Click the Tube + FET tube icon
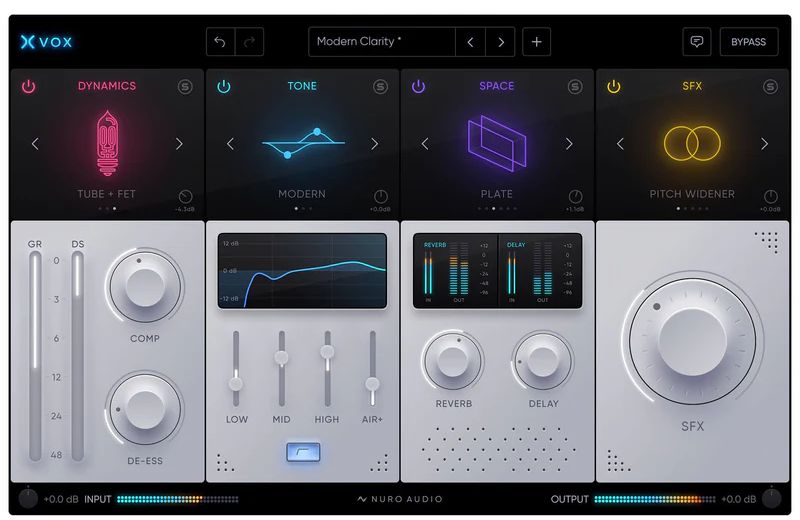 [x=107, y=143]
